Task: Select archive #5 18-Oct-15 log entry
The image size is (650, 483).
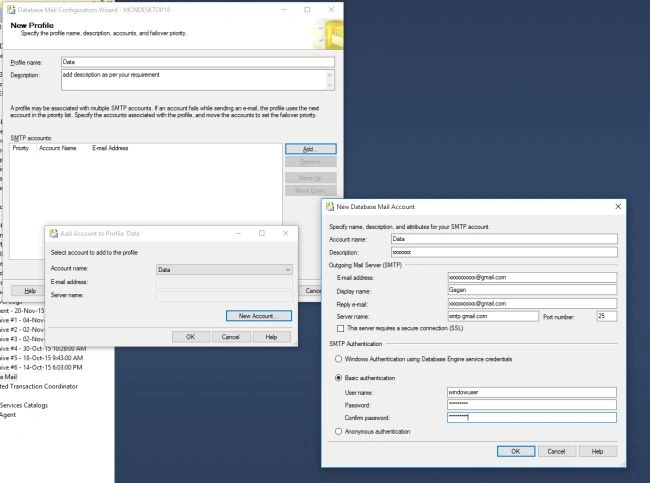Action: pyautogui.click(x=41, y=358)
